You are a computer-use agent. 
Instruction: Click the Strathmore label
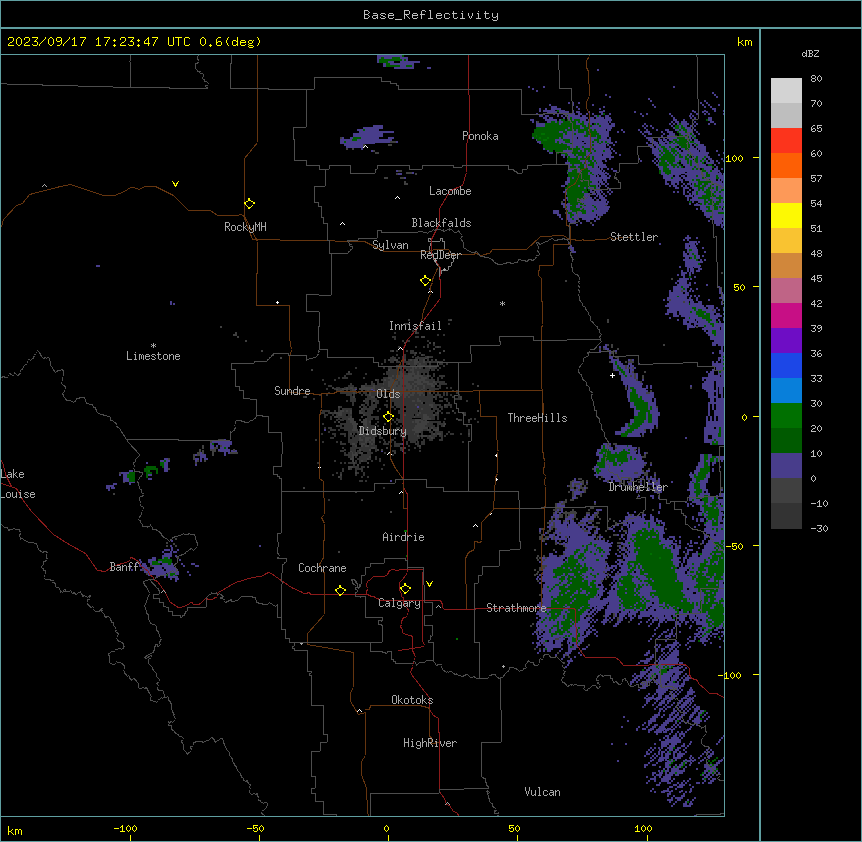(x=516, y=608)
